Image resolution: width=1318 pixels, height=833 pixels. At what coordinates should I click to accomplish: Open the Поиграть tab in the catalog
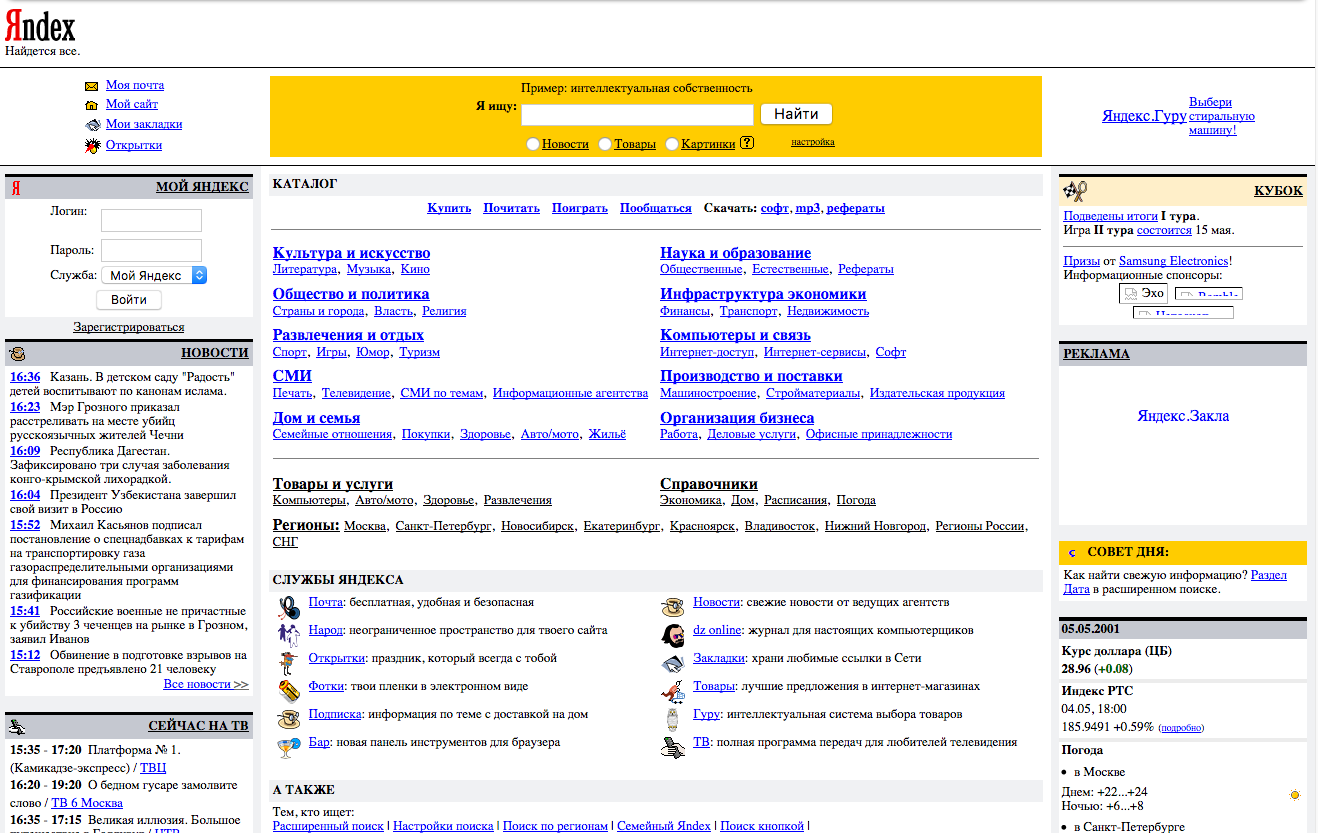(x=580, y=208)
